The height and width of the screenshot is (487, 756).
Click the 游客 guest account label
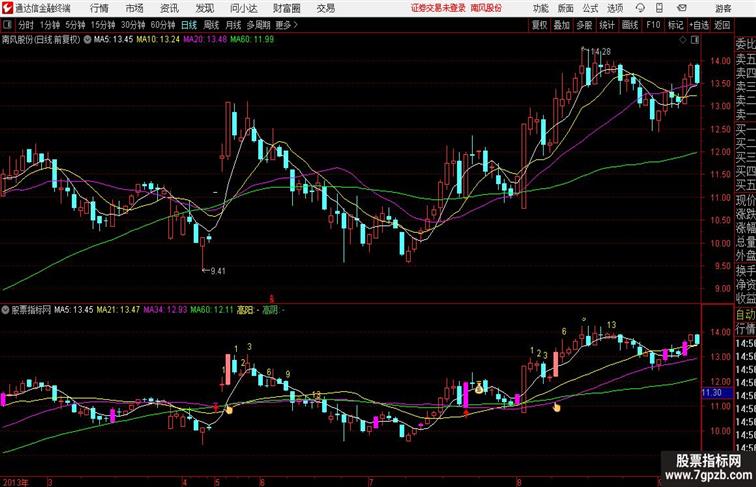click(723, 8)
